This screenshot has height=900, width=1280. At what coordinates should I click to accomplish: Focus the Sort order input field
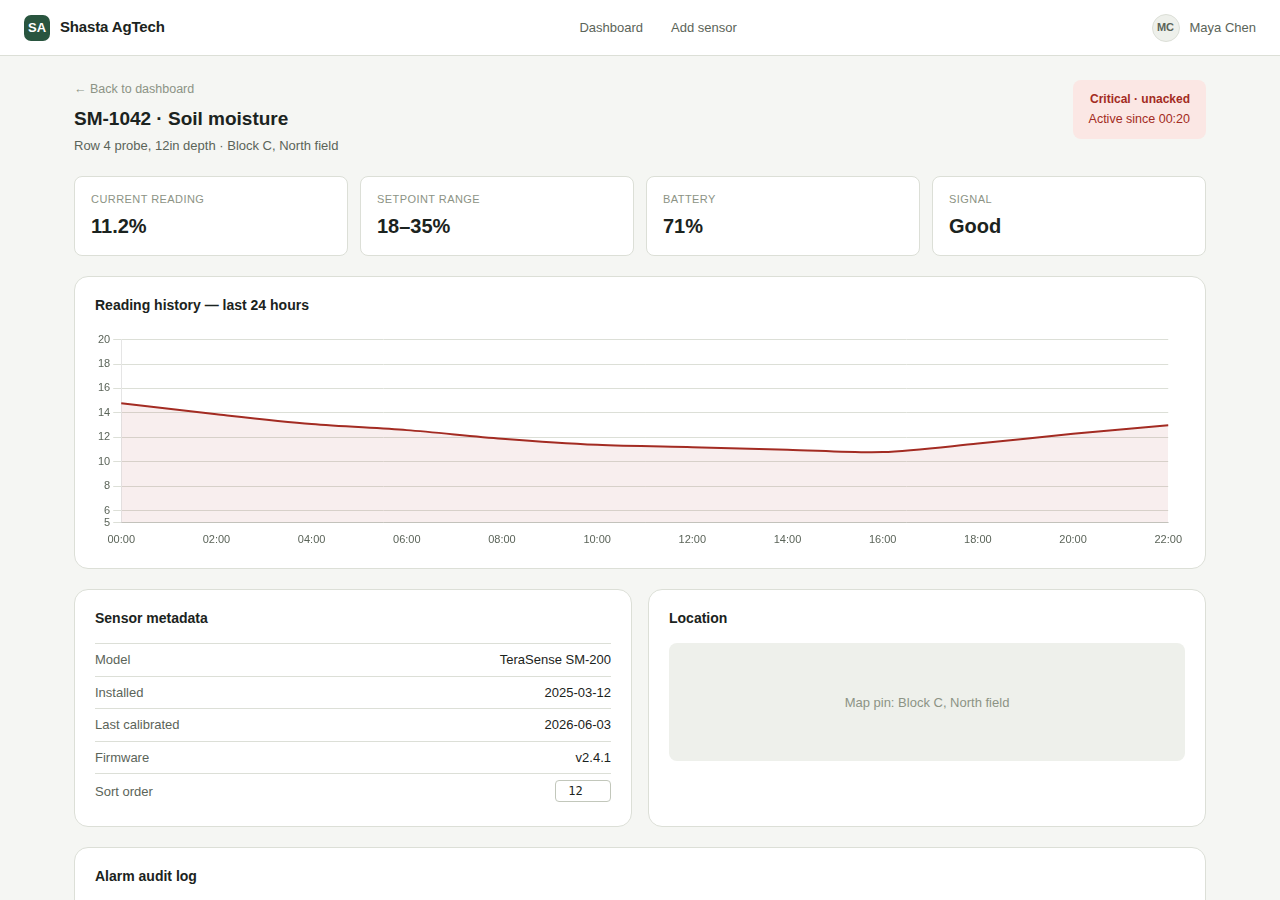point(583,791)
